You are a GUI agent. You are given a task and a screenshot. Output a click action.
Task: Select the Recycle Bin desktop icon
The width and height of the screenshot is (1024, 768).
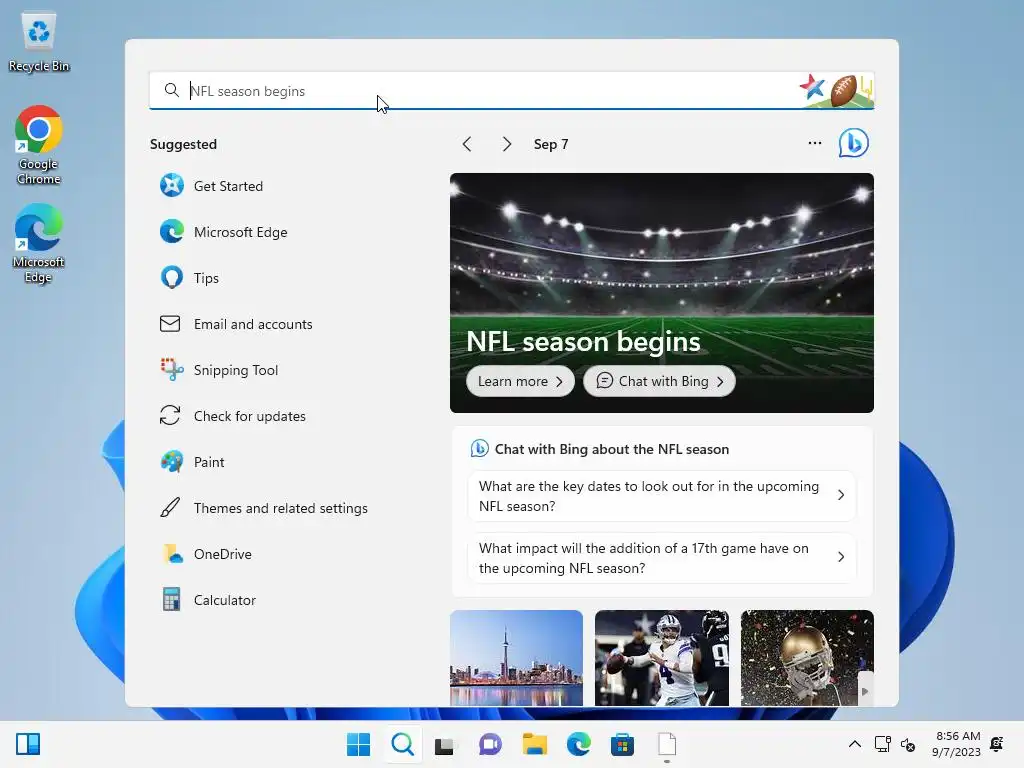click(x=39, y=42)
